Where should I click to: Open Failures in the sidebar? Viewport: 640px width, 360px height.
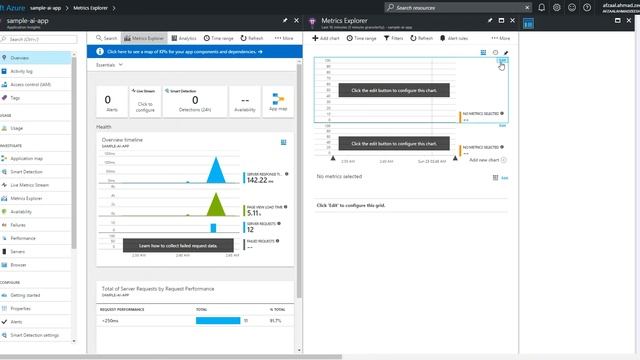tap(36, 225)
